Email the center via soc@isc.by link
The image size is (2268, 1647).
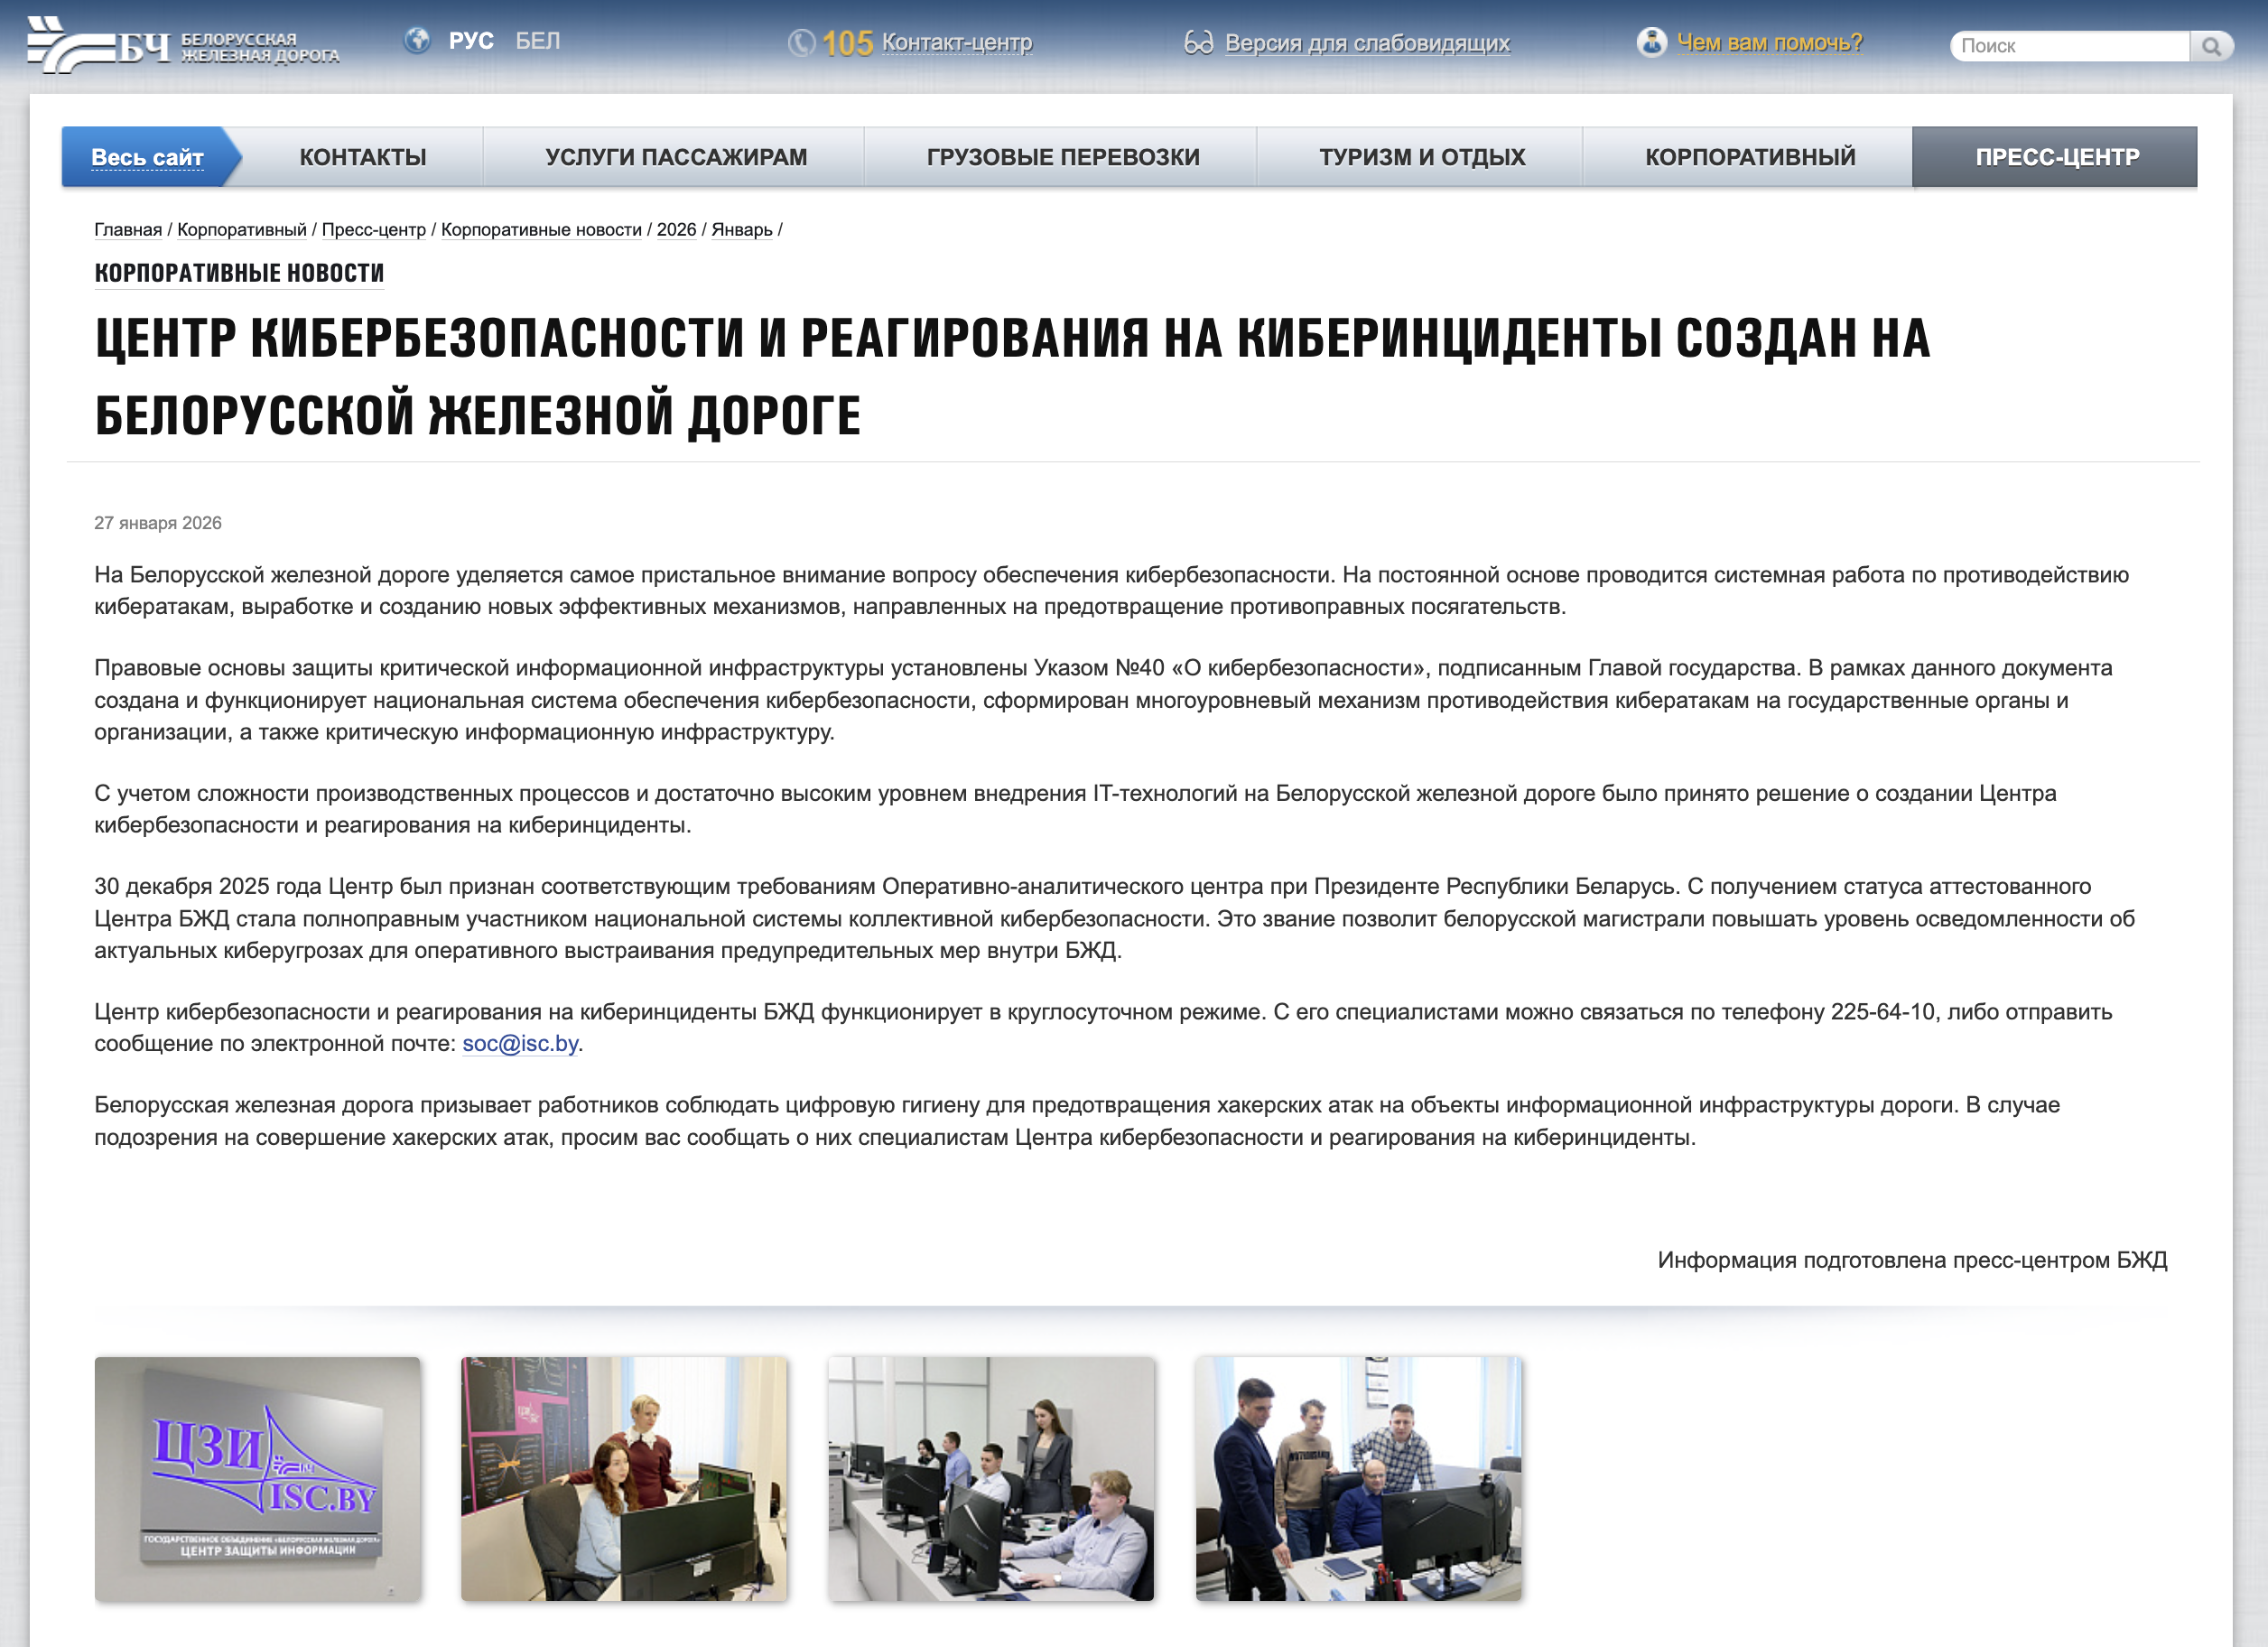520,1042
